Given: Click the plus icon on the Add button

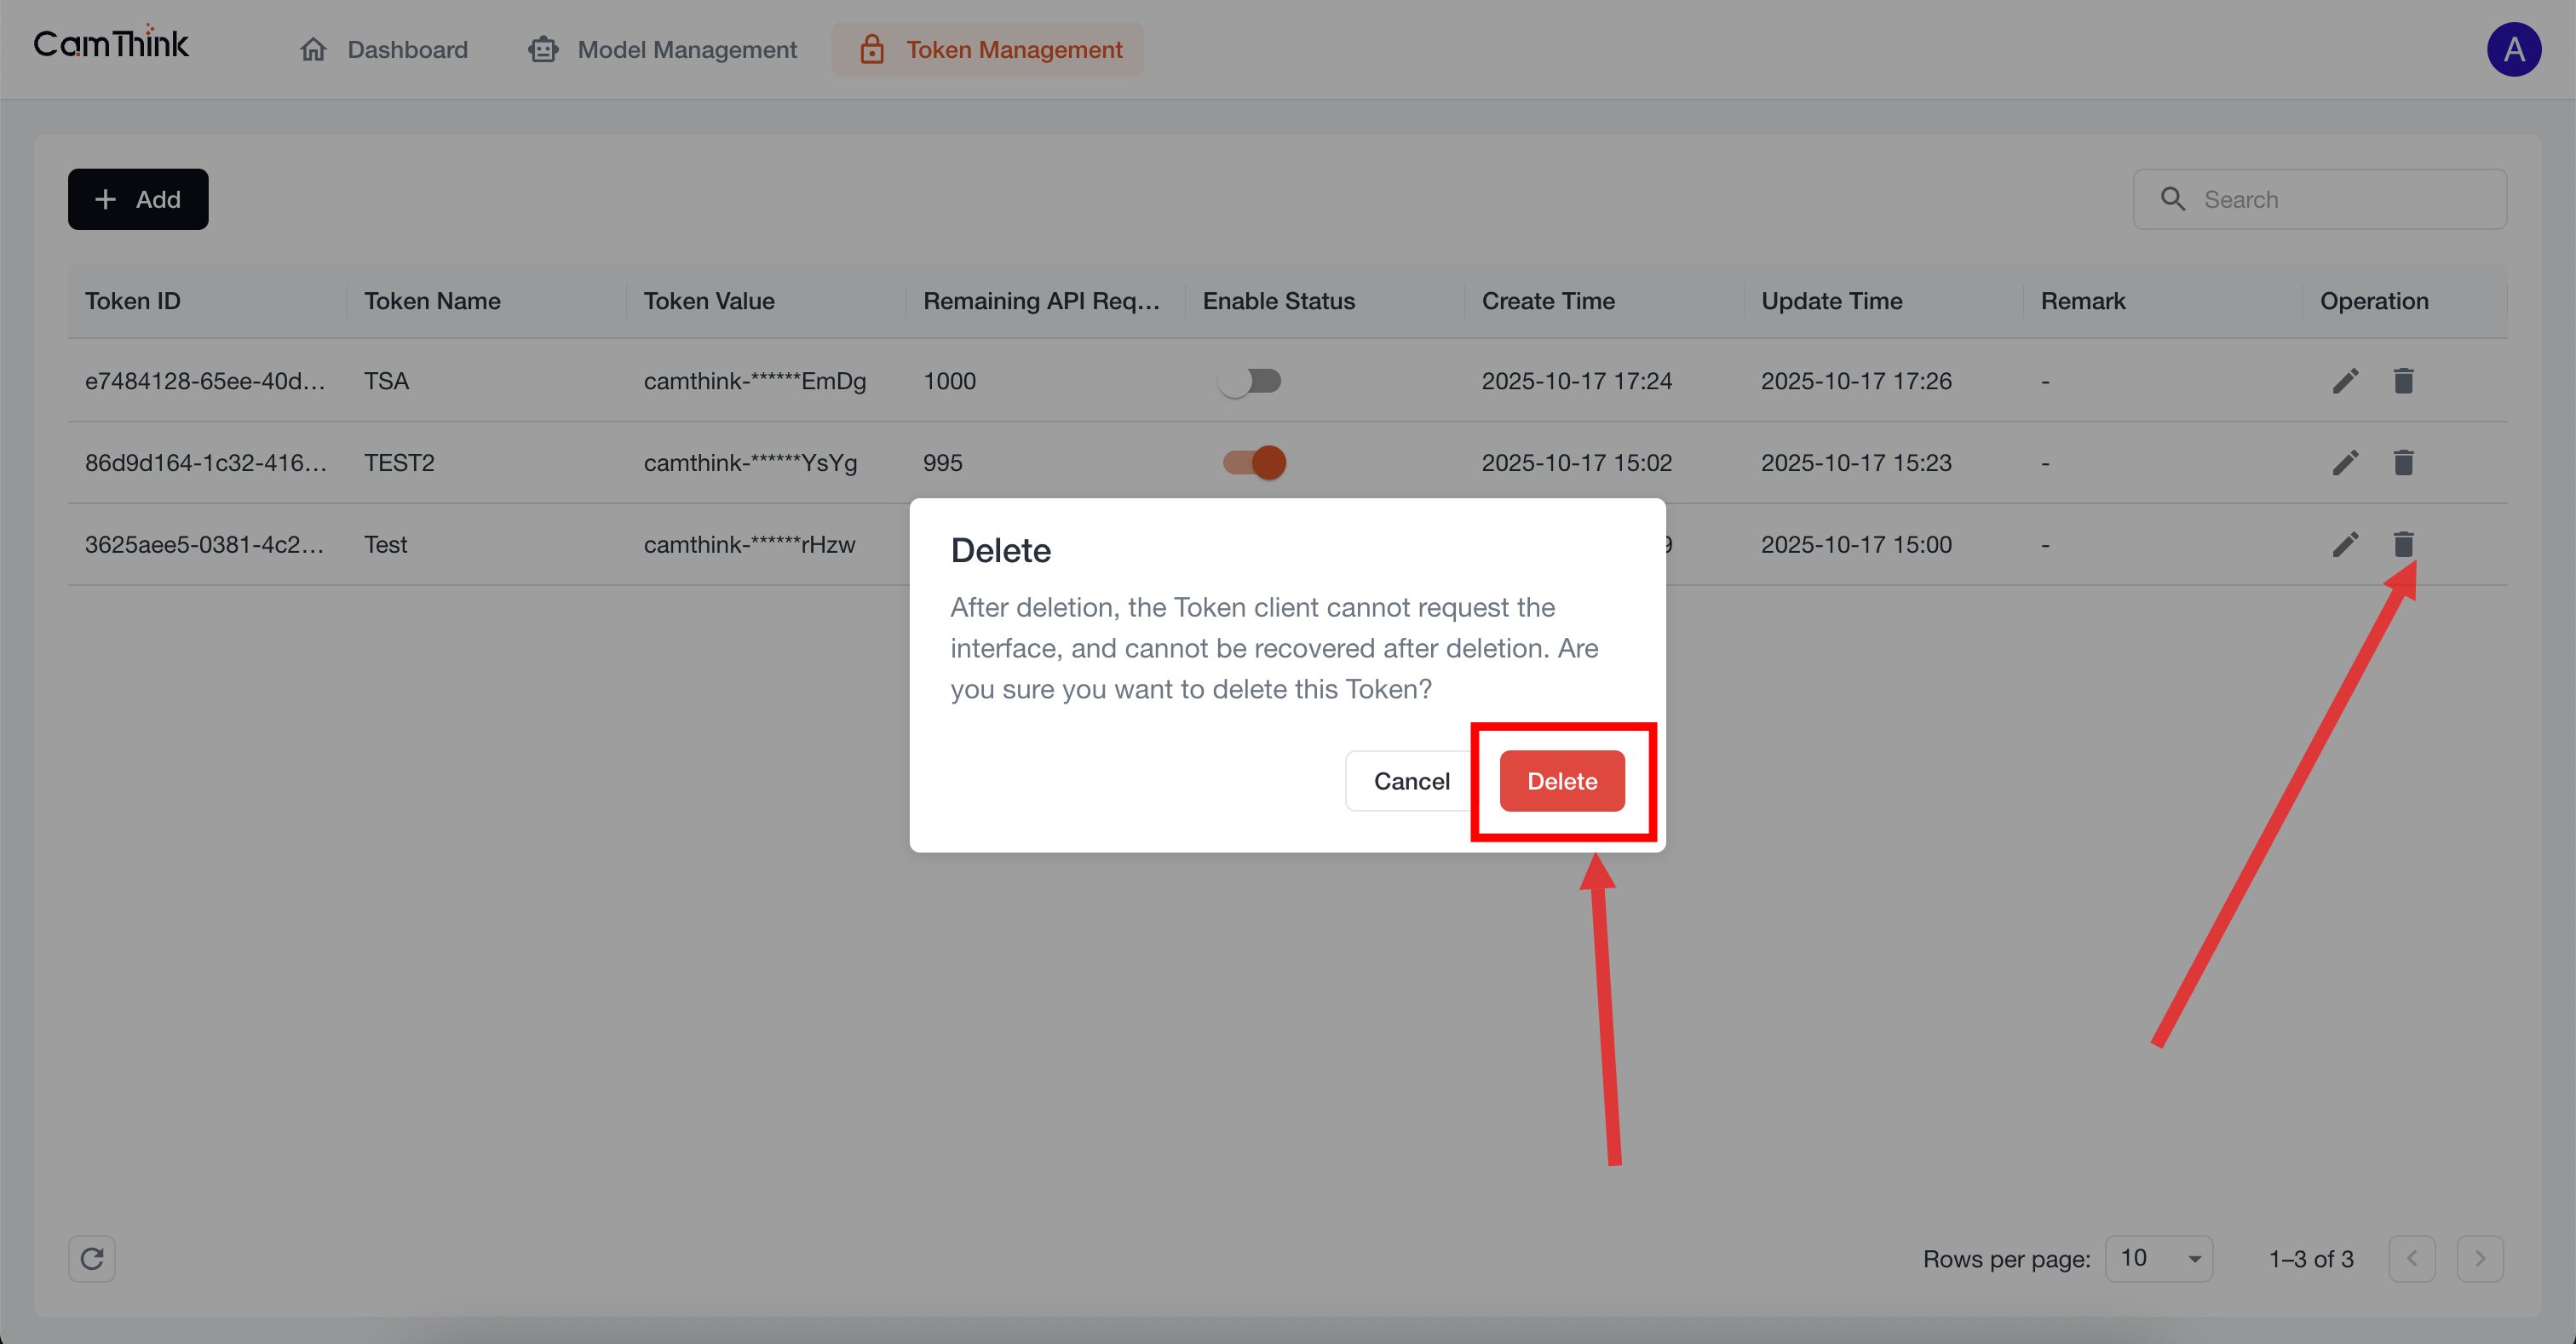Looking at the screenshot, I should pos(104,199).
